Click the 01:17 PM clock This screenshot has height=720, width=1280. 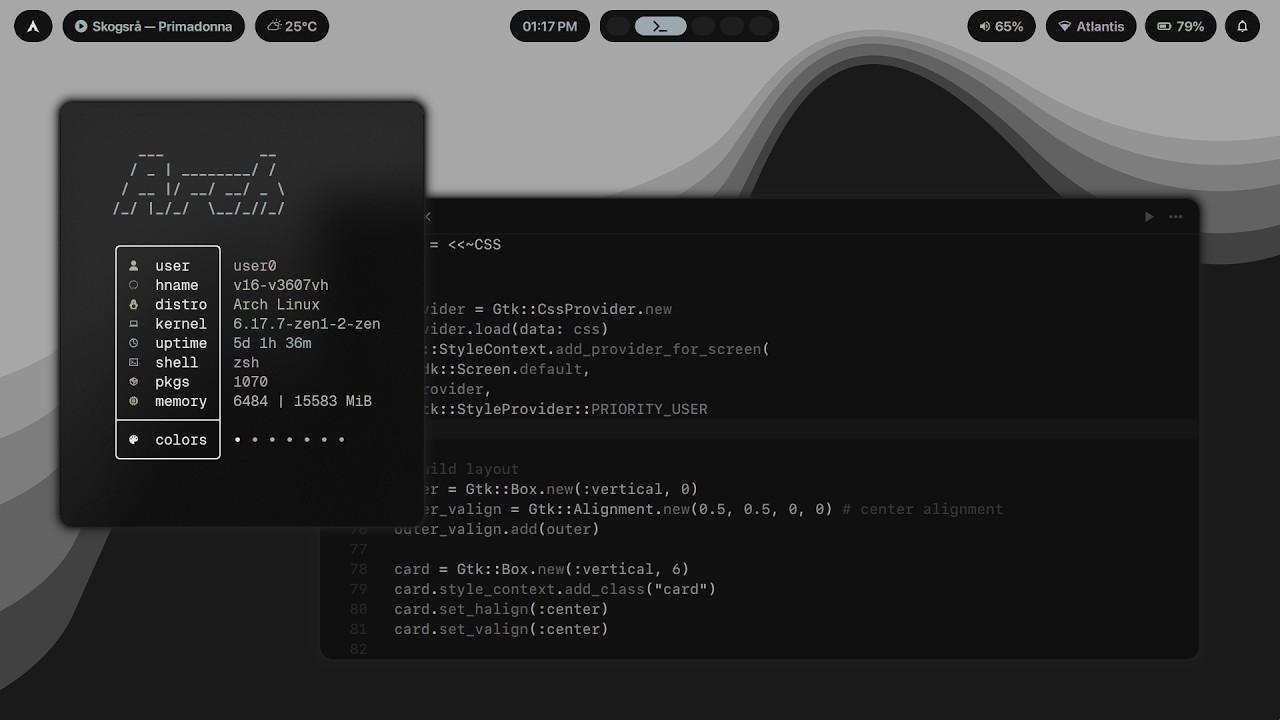(x=550, y=26)
